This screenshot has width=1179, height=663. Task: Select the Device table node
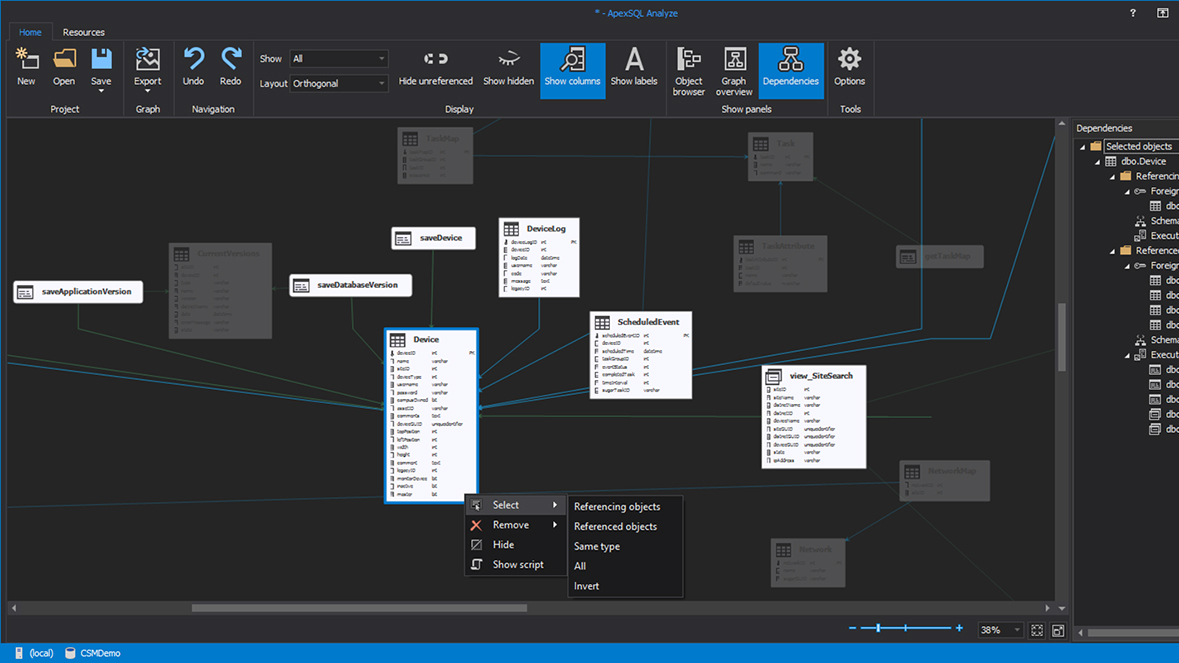[x=431, y=415]
